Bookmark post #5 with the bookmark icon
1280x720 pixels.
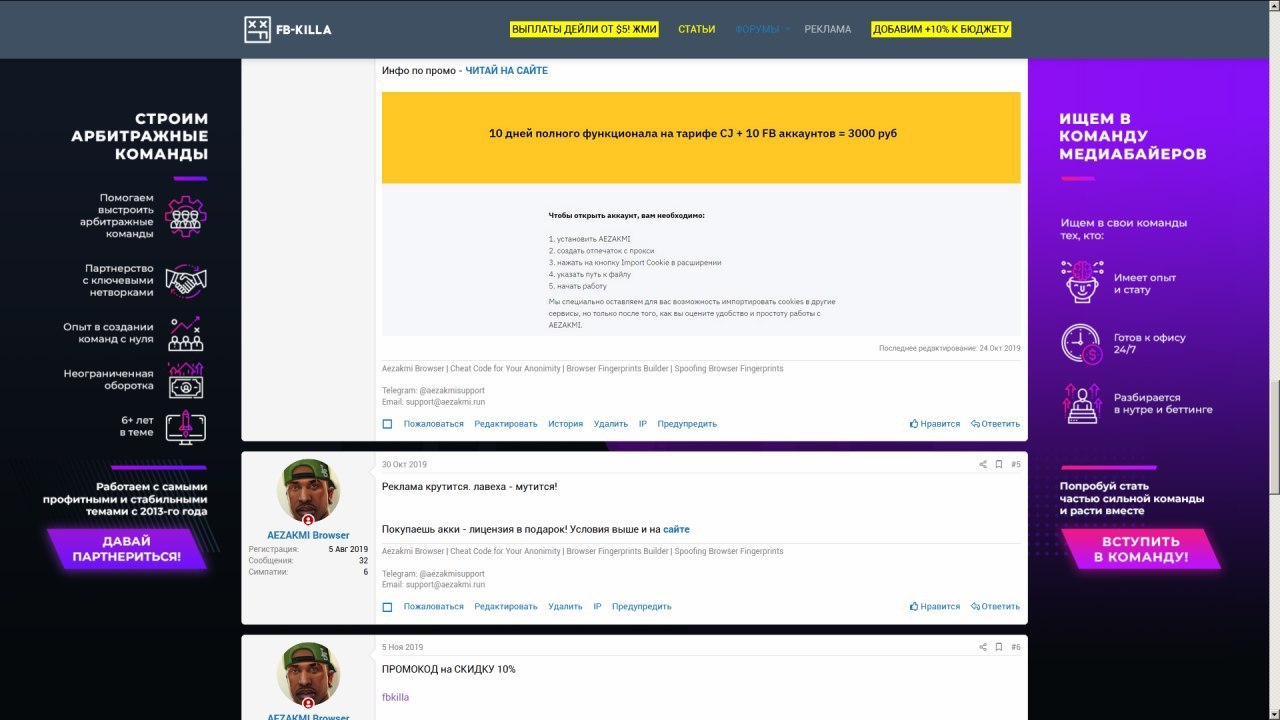(x=998, y=464)
